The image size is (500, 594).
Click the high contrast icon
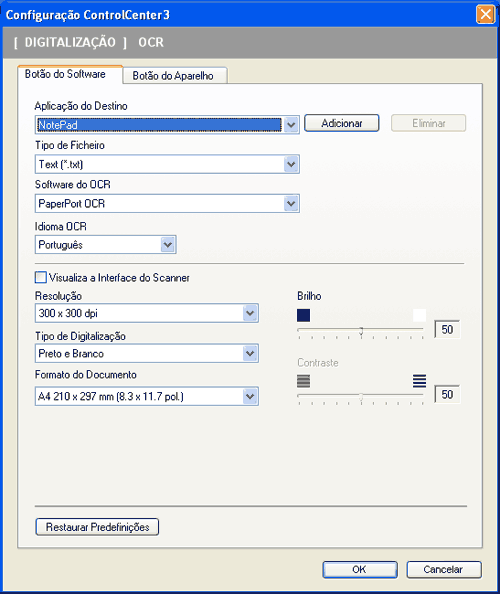(x=419, y=381)
